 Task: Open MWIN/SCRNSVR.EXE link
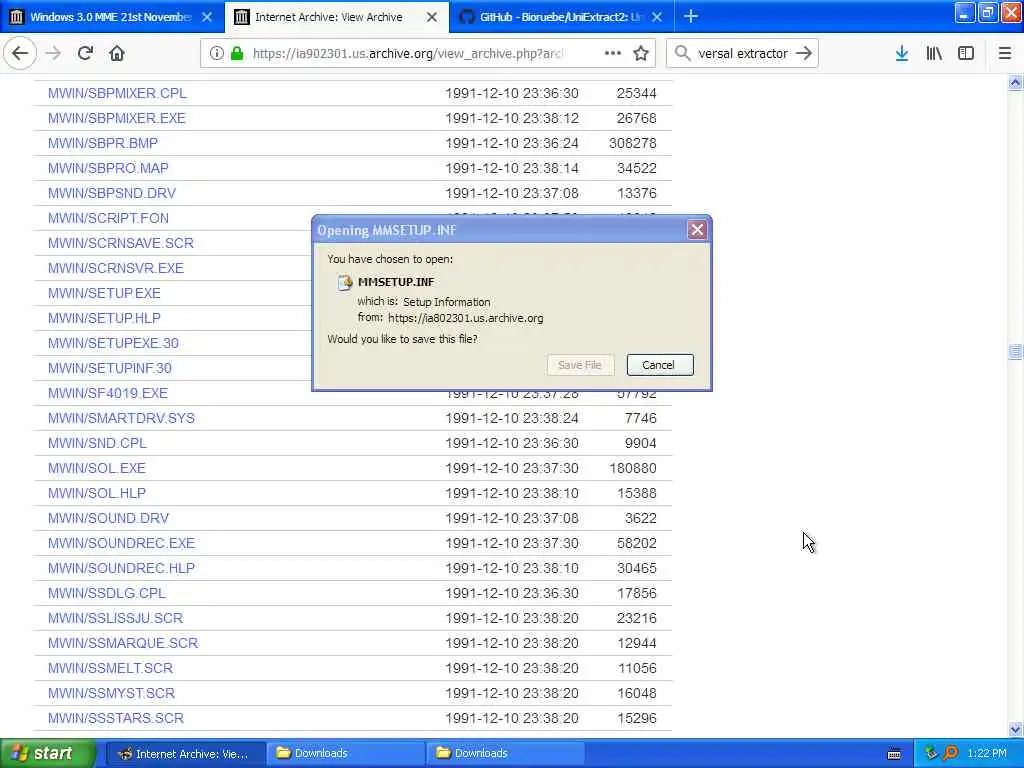point(116,268)
